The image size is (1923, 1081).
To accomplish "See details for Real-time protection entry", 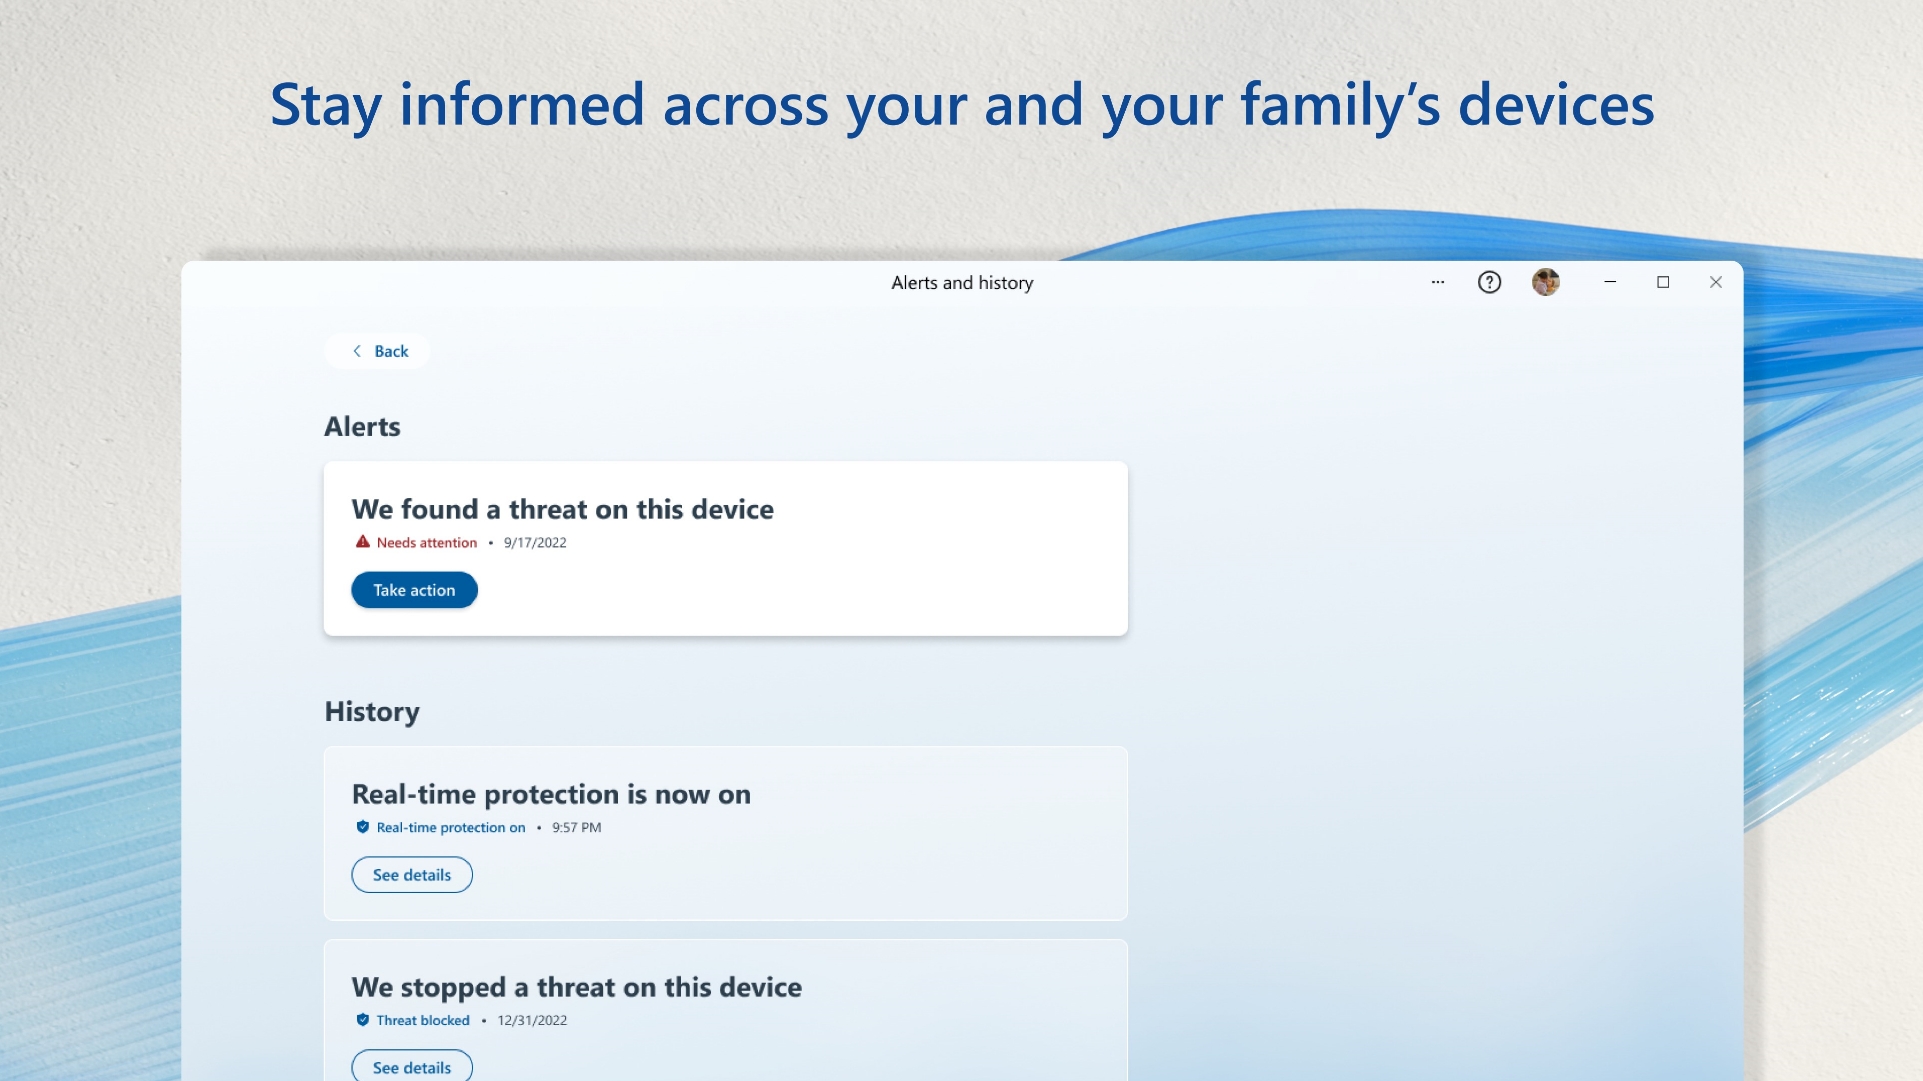I will tap(412, 875).
